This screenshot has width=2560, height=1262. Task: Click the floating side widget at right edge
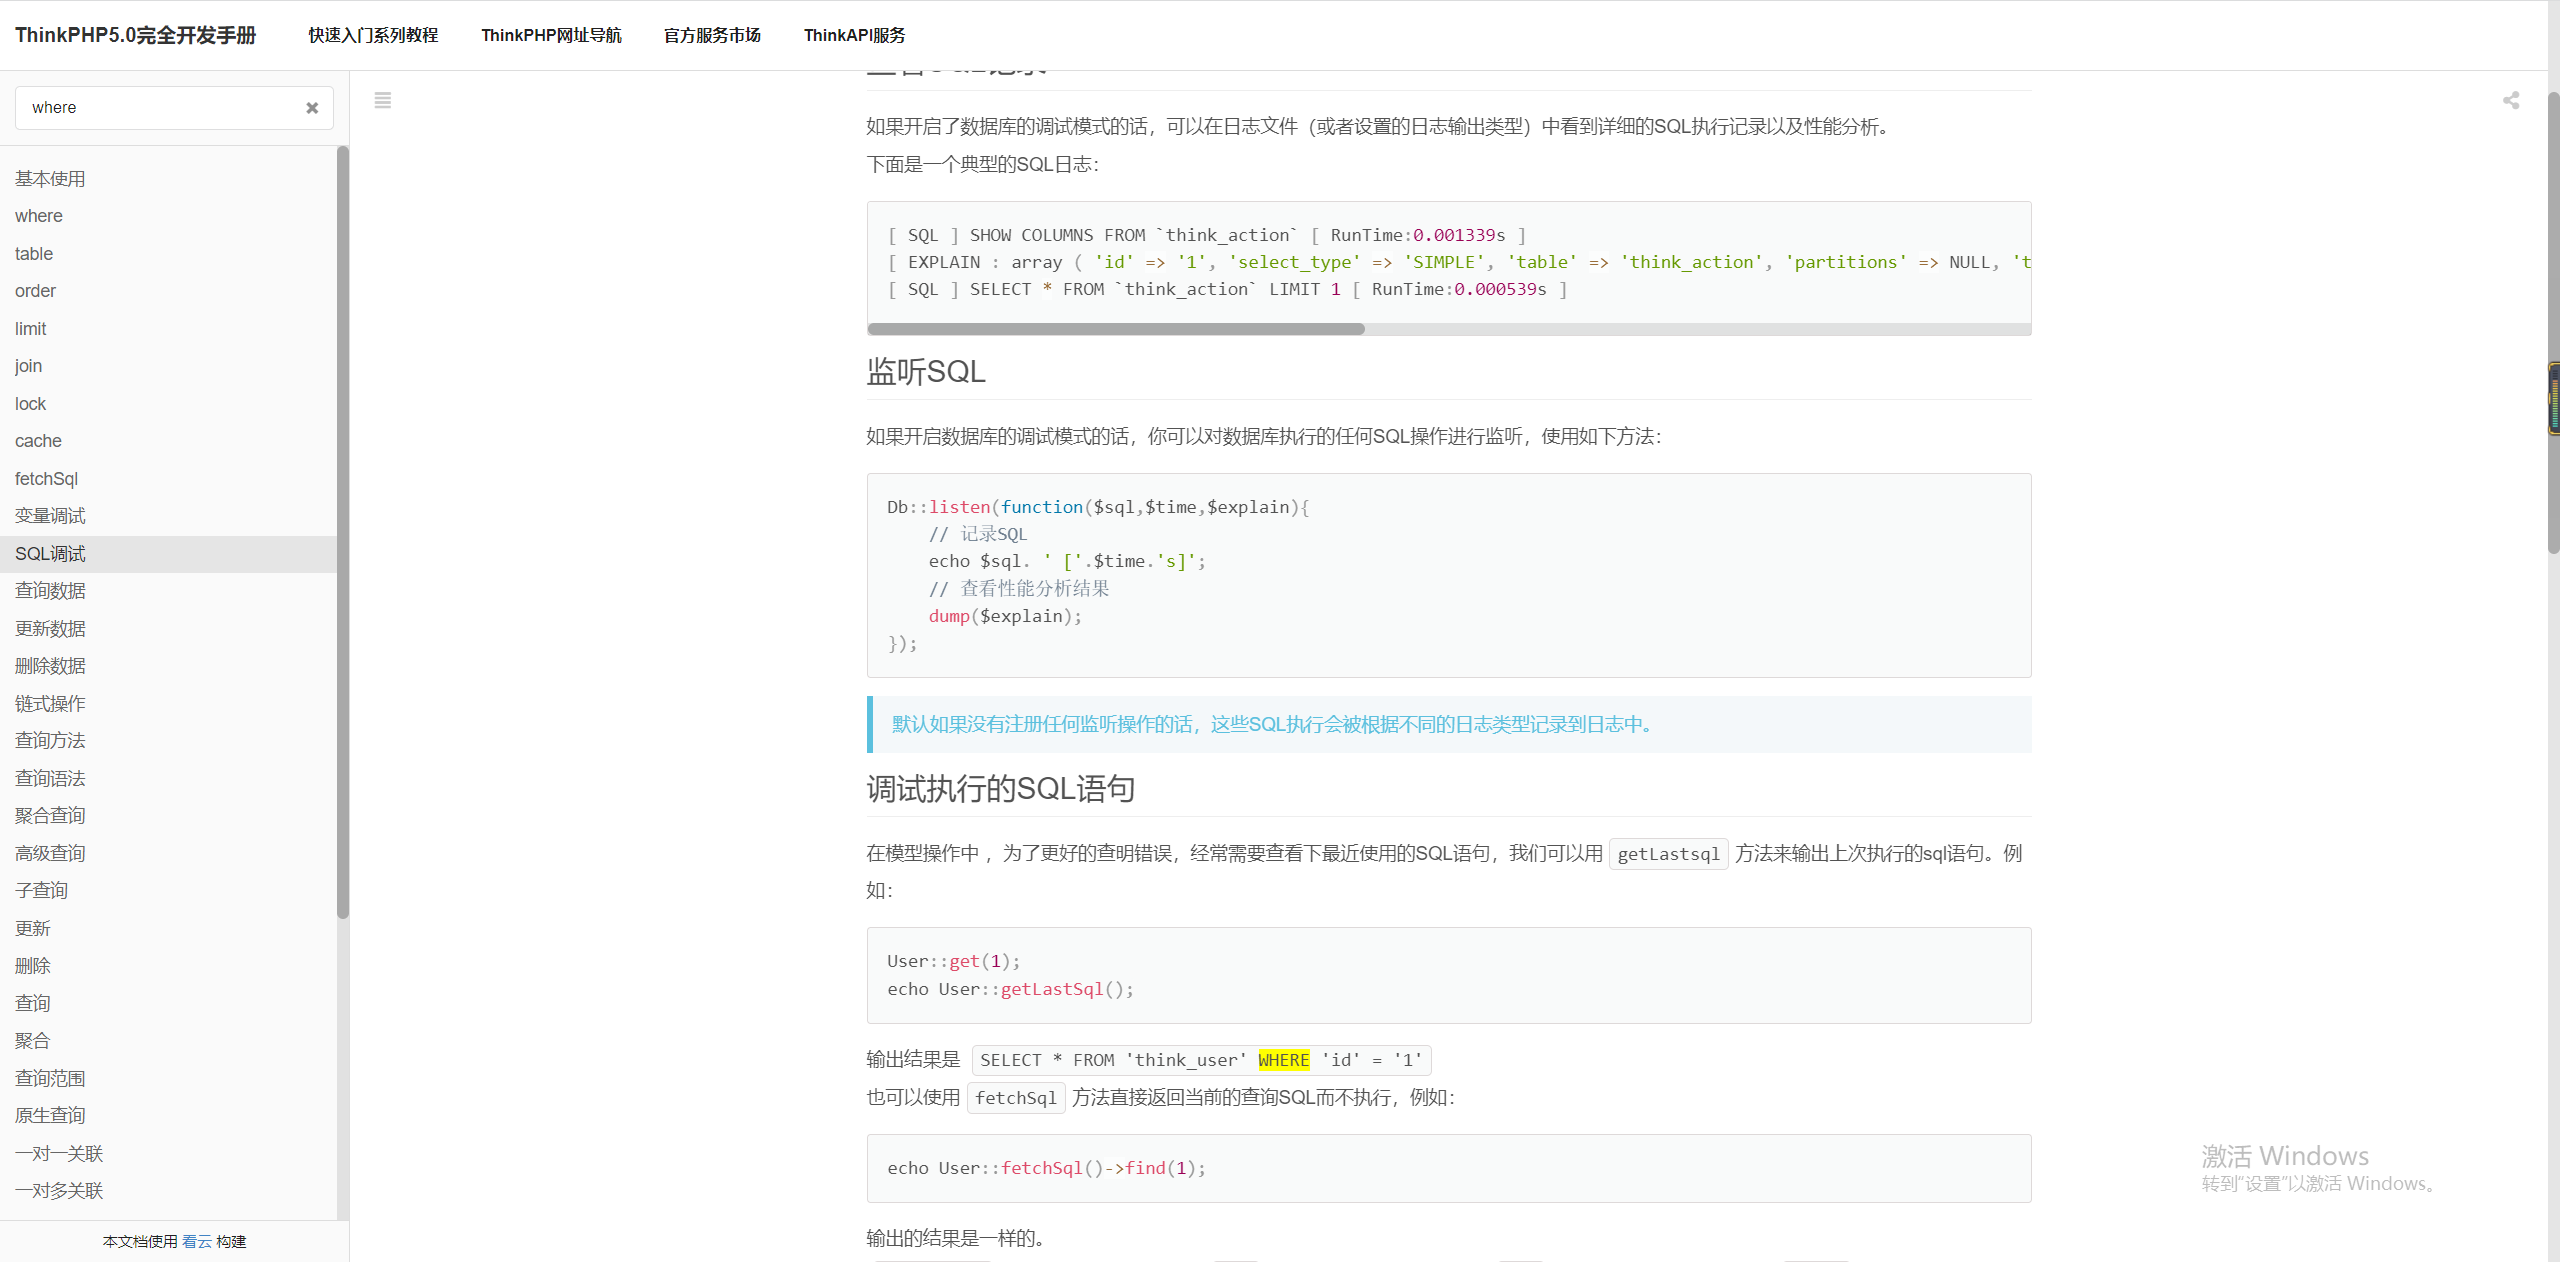(2553, 398)
